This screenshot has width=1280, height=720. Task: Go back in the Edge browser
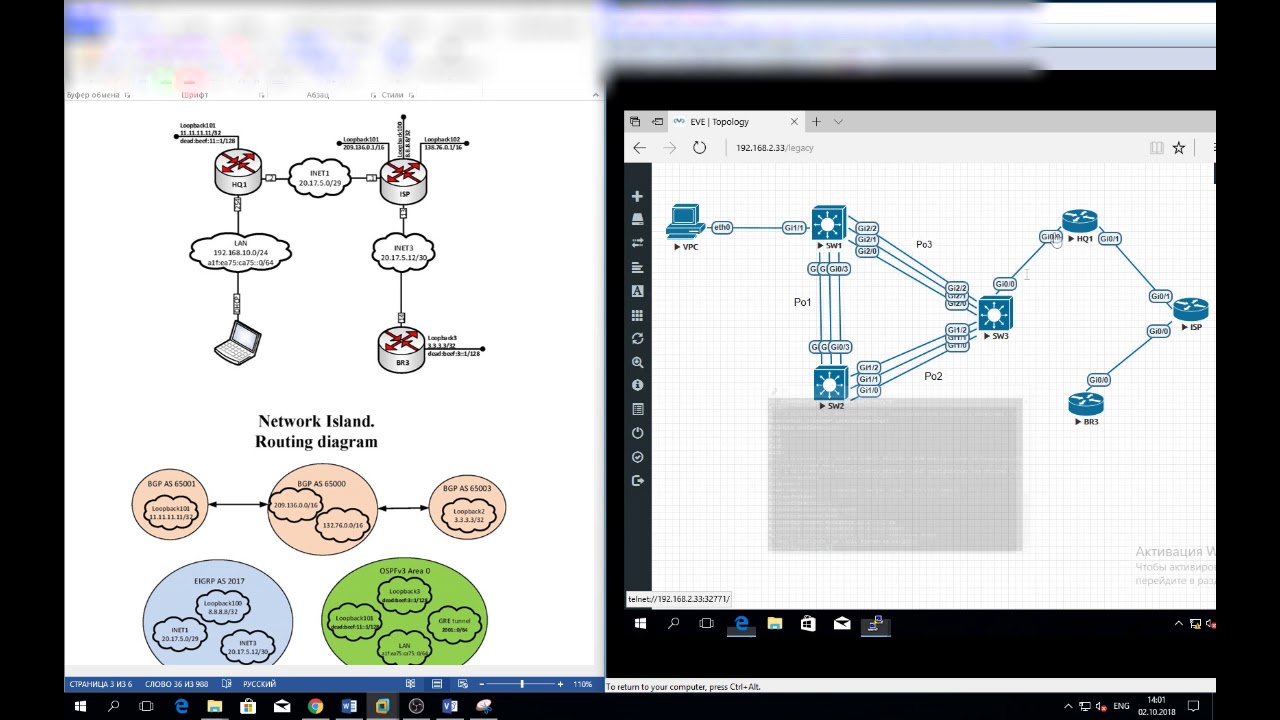point(640,148)
